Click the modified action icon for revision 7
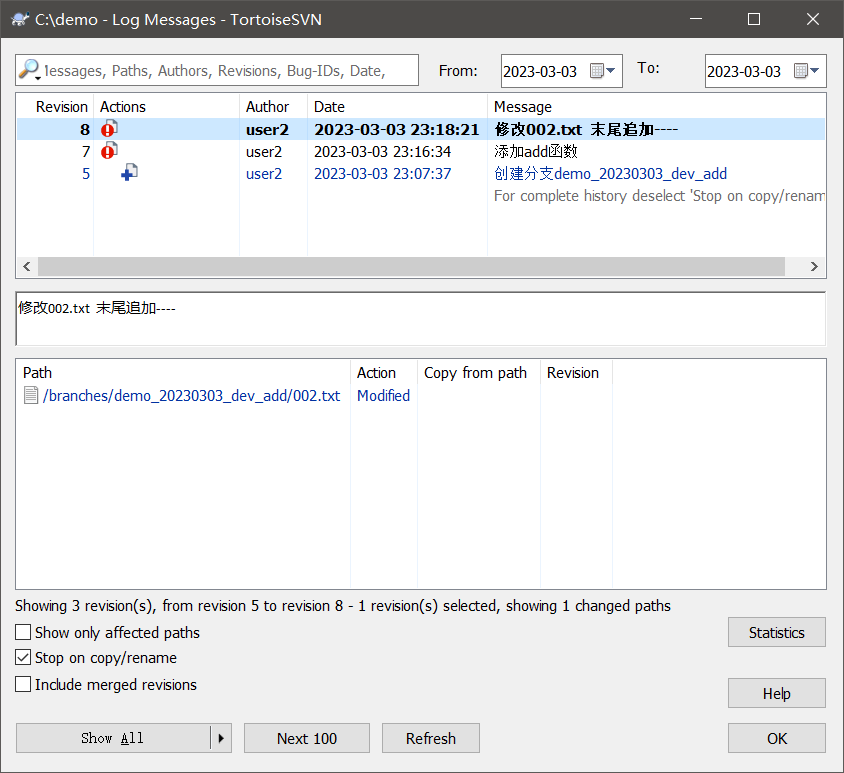 [109, 151]
